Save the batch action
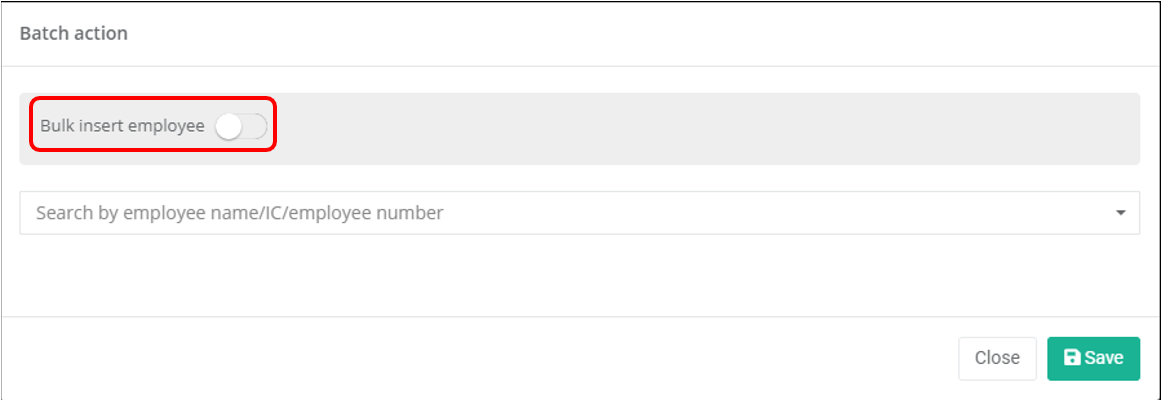Image resolution: width=1164 pixels, height=401 pixels. pyautogui.click(x=1093, y=358)
